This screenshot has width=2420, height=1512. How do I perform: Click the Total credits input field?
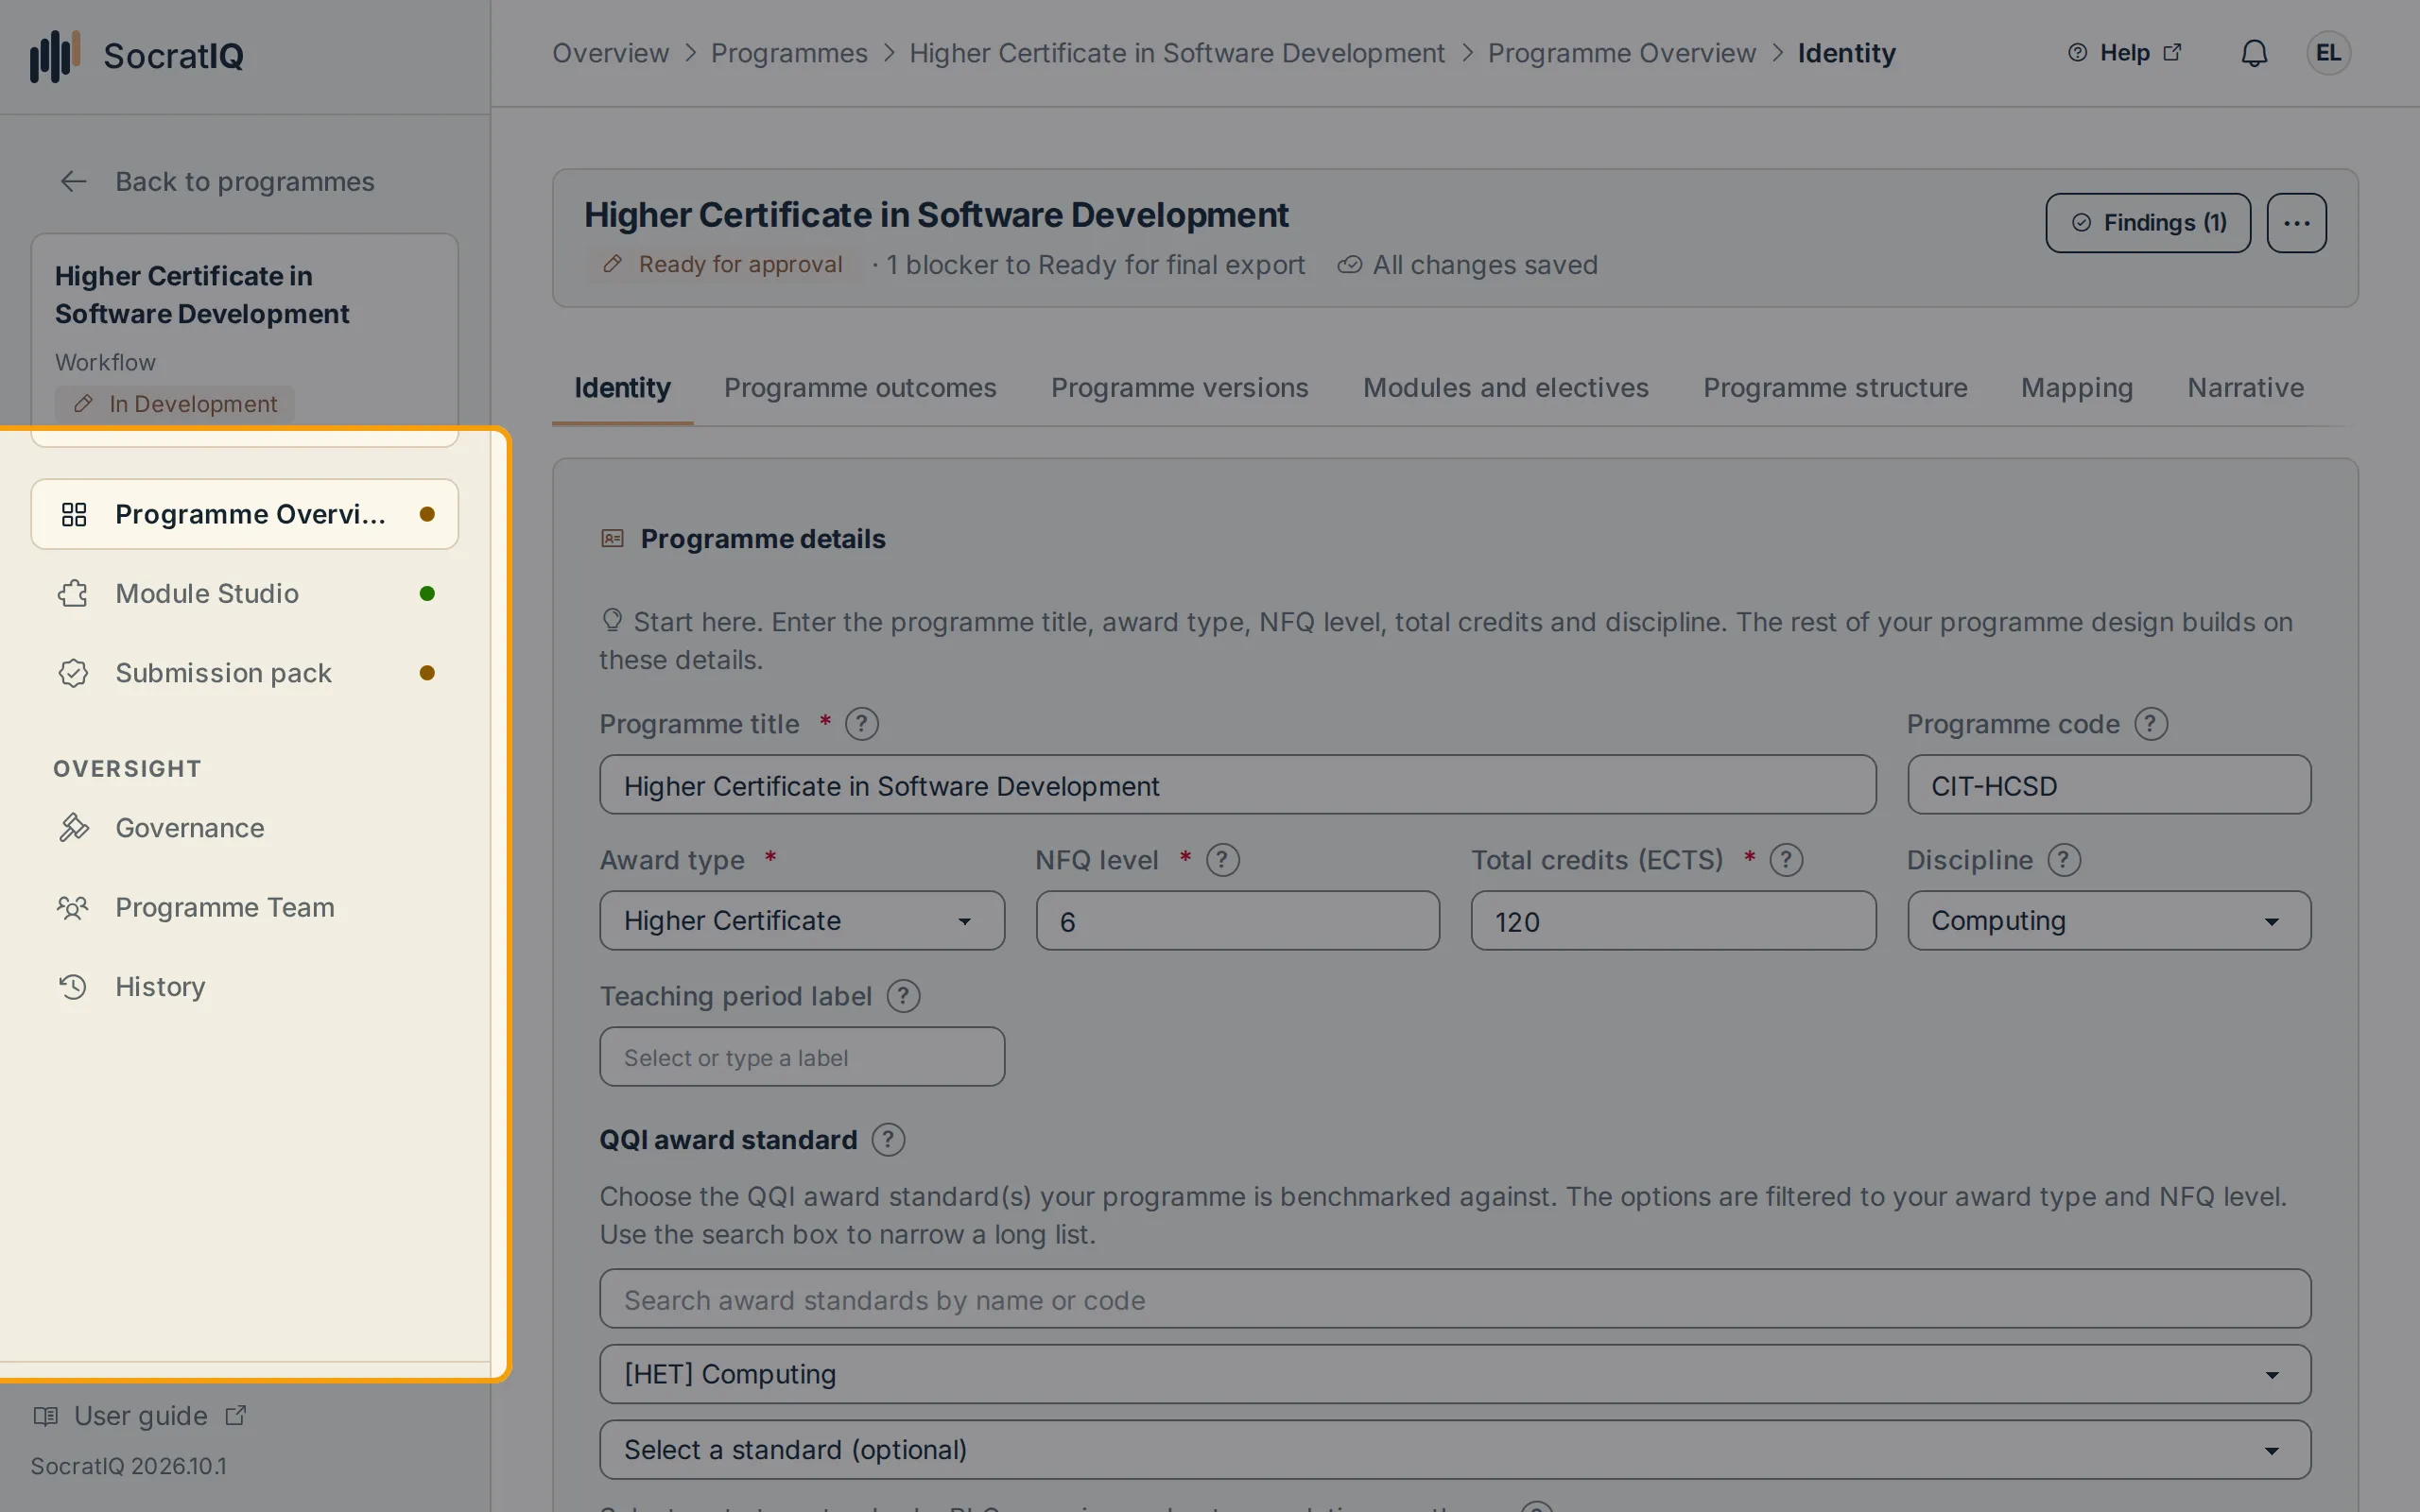(1673, 921)
